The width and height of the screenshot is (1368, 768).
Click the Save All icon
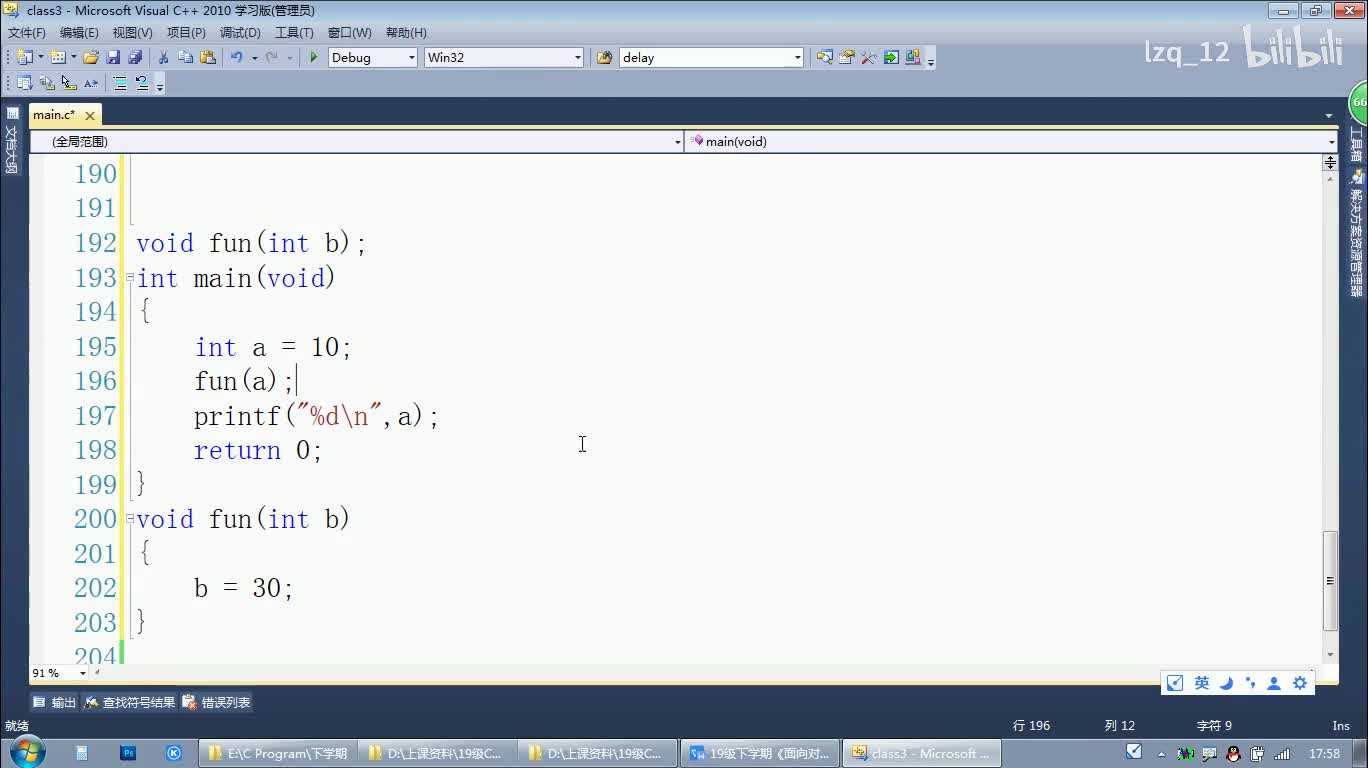pos(133,58)
